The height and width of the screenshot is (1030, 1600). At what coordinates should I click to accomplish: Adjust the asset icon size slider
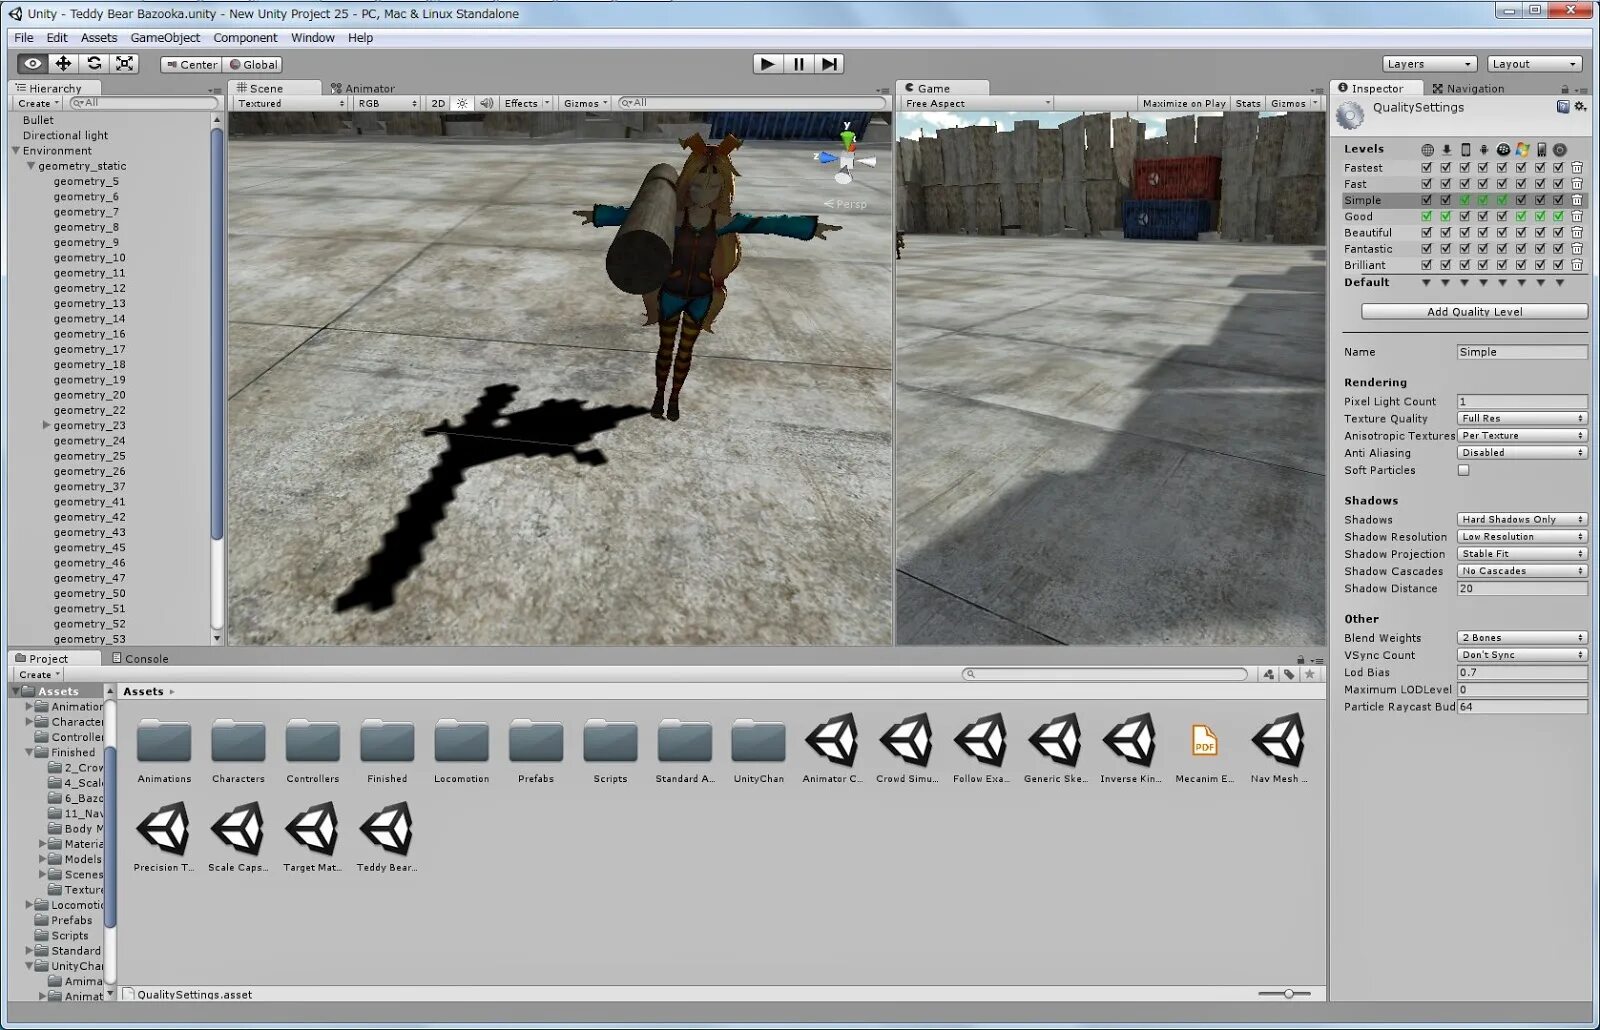[x=1289, y=994]
